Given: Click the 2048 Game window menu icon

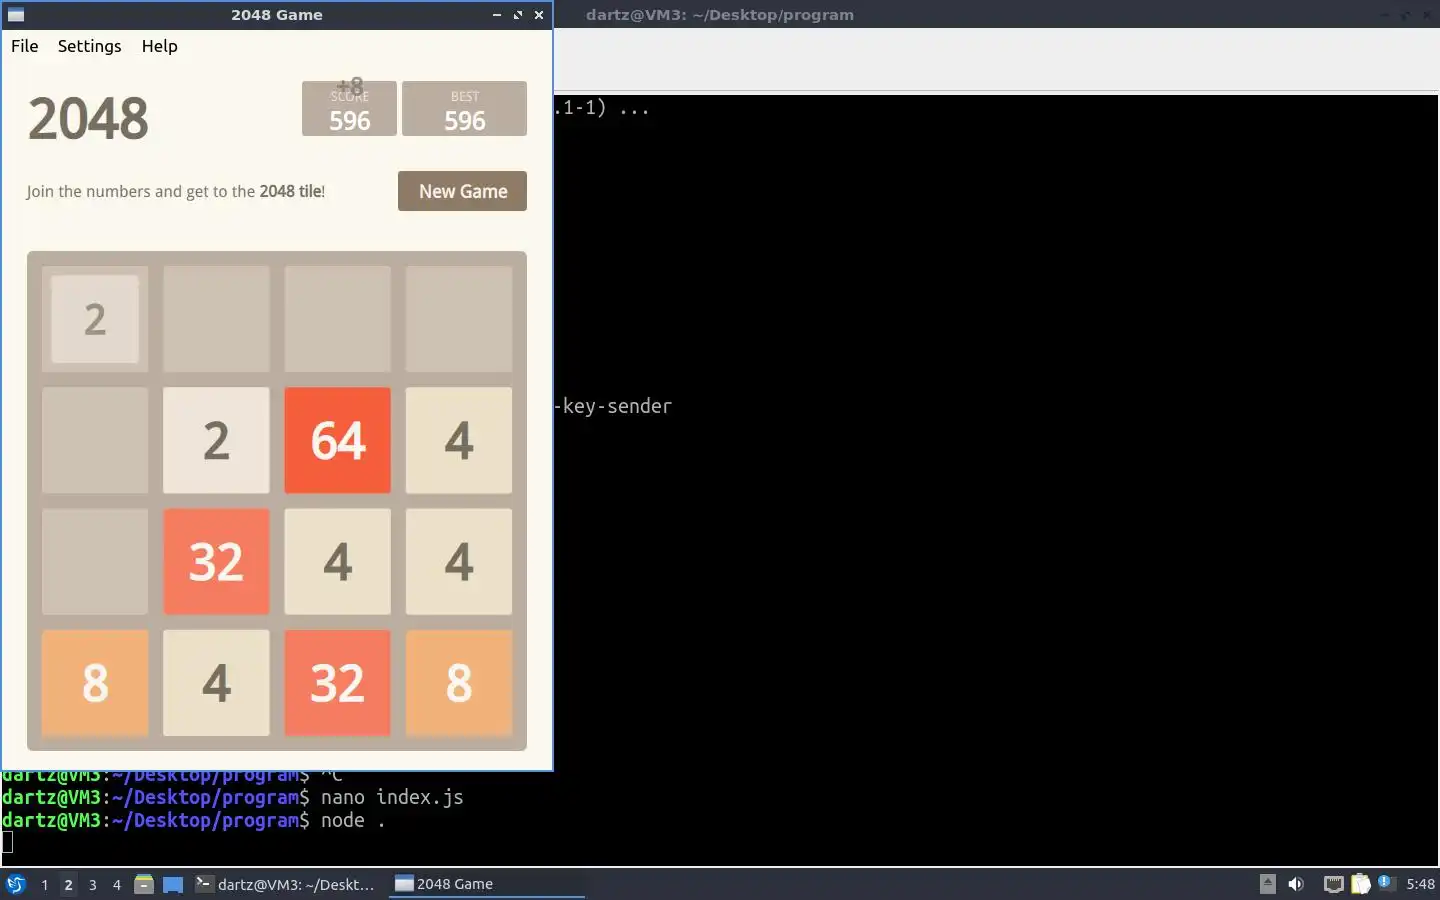Looking at the screenshot, I should pos(15,15).
